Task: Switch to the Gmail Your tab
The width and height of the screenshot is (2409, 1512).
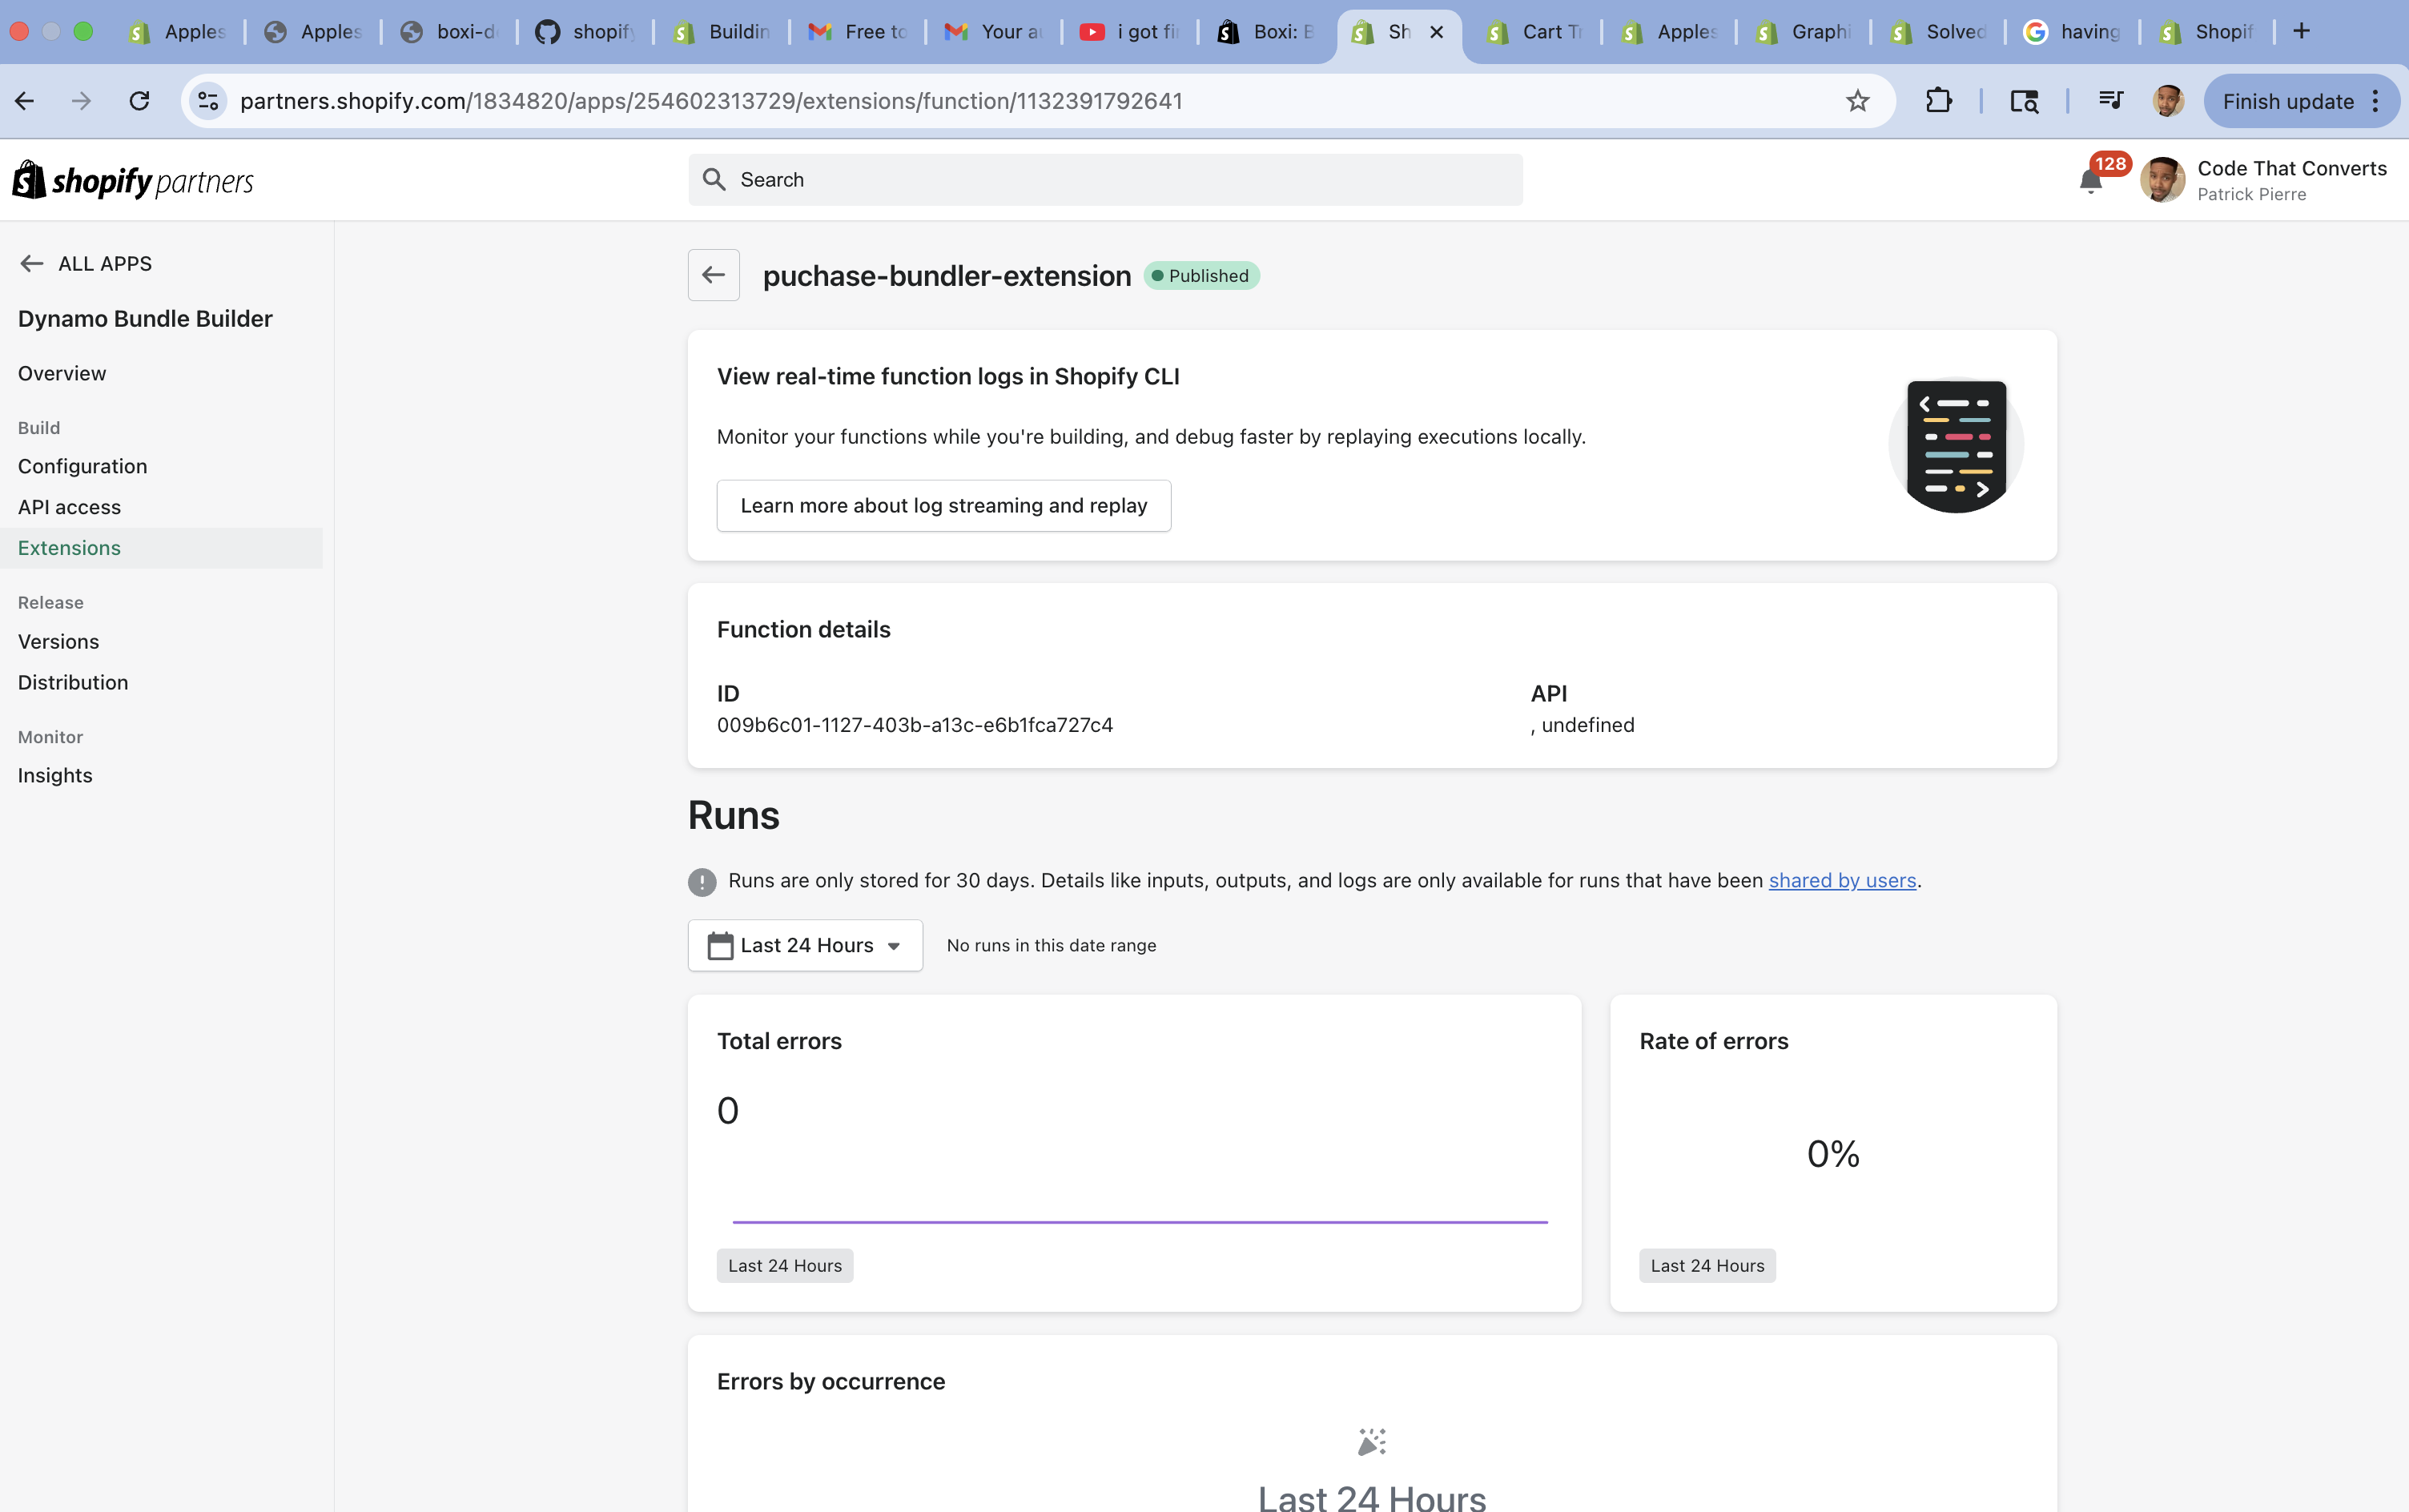Action: coord(993,32)
